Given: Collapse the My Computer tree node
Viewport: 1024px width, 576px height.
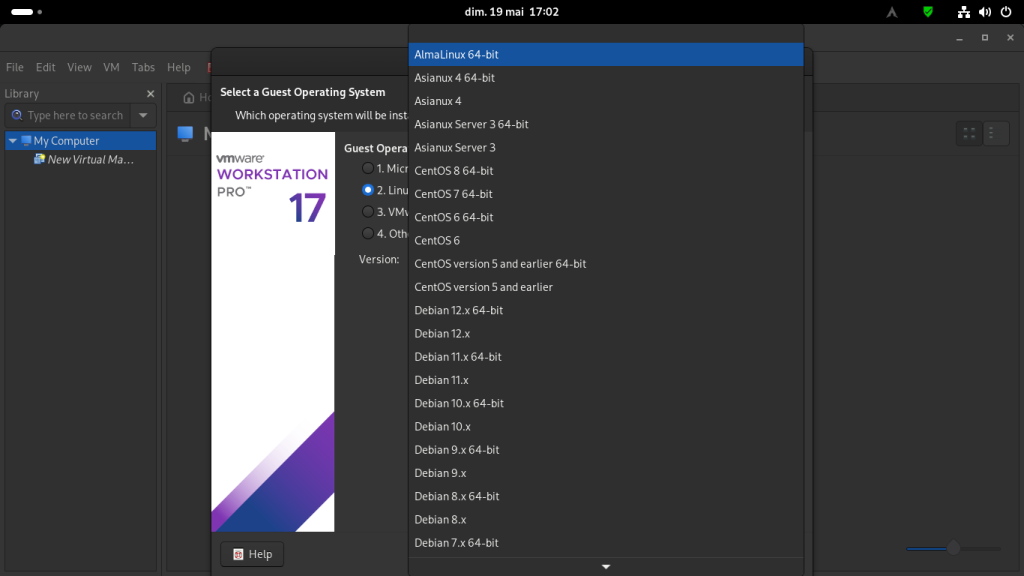Looking at the screenshot, I should click(12, 140).
